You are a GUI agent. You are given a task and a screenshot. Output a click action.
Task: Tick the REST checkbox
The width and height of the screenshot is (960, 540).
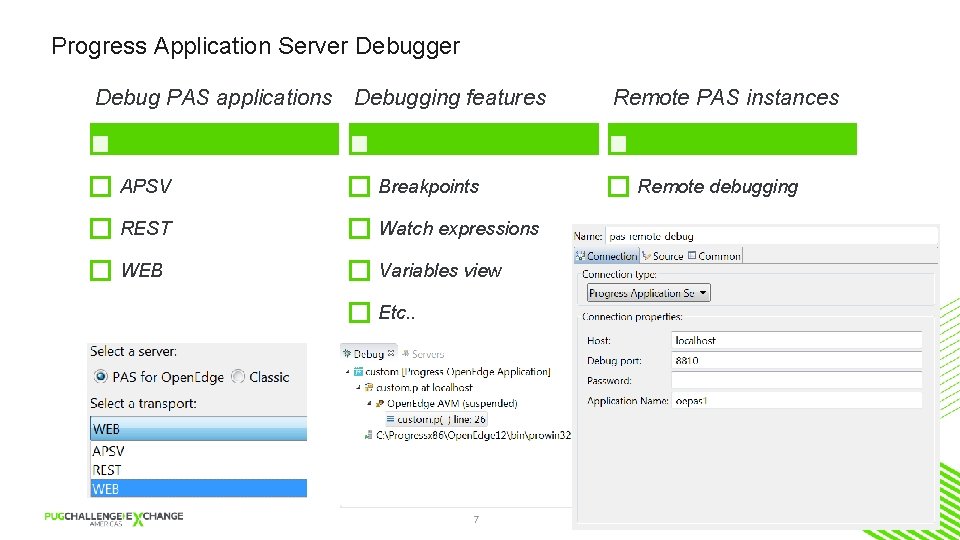[100, 228]
